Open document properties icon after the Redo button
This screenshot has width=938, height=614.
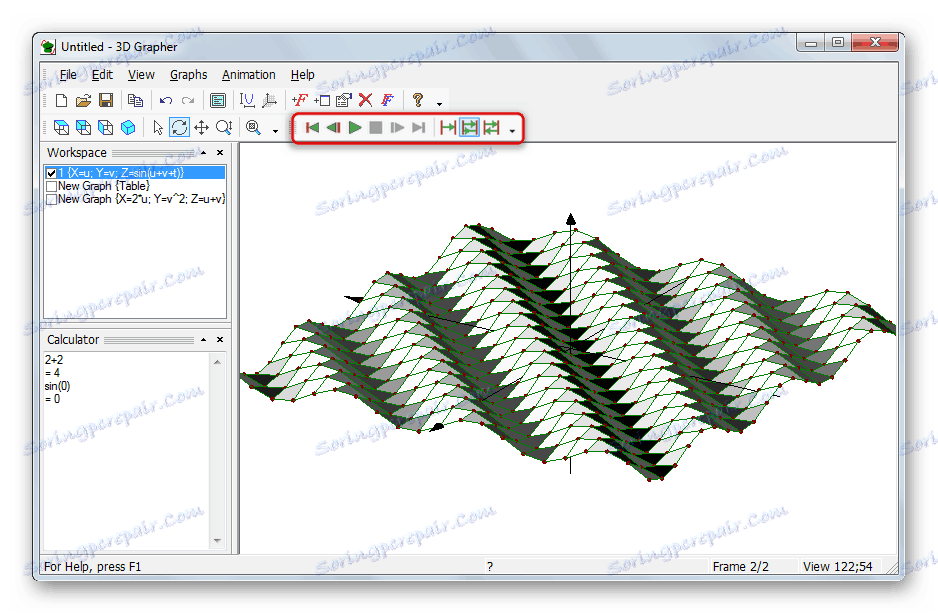click(218, 101)
